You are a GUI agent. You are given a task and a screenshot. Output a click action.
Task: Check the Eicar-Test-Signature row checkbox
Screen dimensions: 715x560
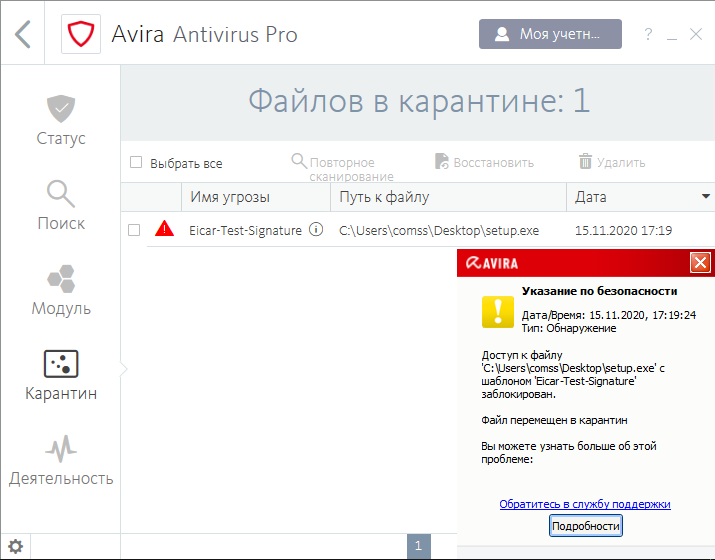134,230
